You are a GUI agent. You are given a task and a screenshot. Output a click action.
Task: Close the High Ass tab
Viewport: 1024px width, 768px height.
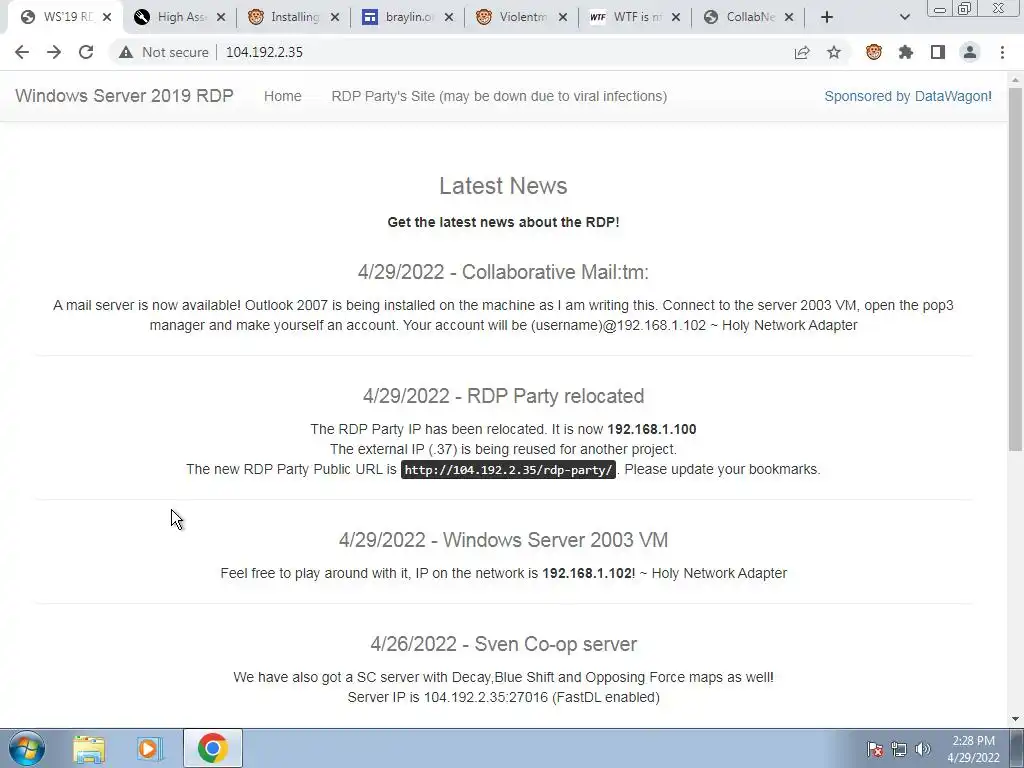pos(221,17)
